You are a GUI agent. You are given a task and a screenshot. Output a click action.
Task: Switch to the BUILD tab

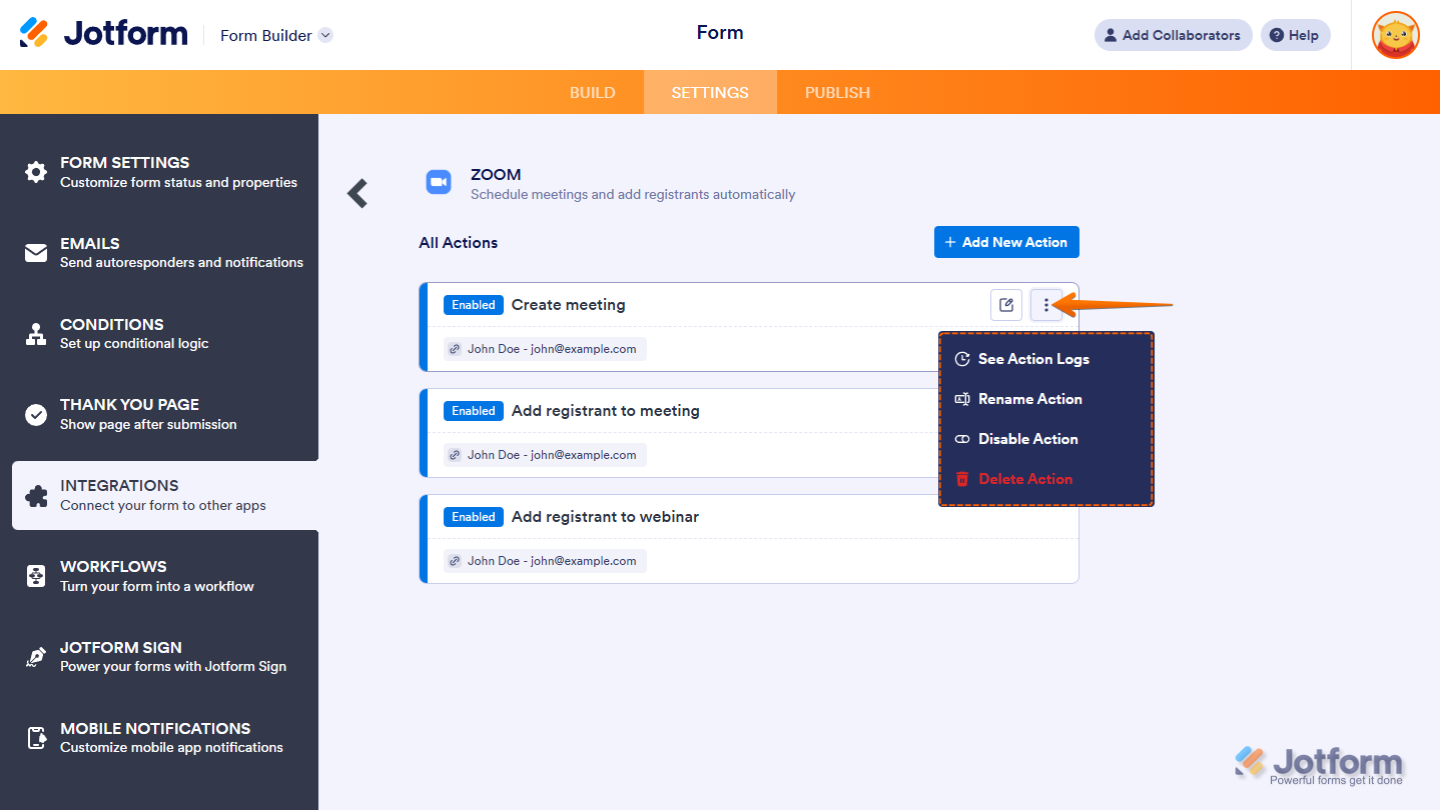(593, 92)
